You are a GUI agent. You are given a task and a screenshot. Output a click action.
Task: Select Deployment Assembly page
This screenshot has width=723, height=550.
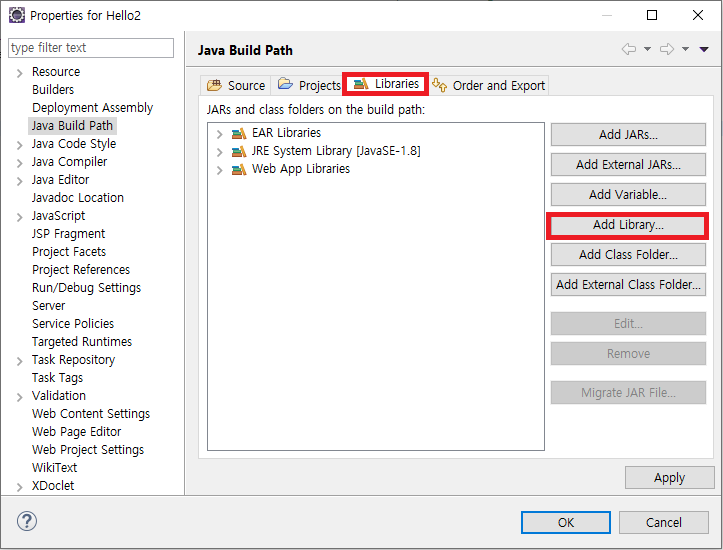pyautogui.click(x=92, y=107)
